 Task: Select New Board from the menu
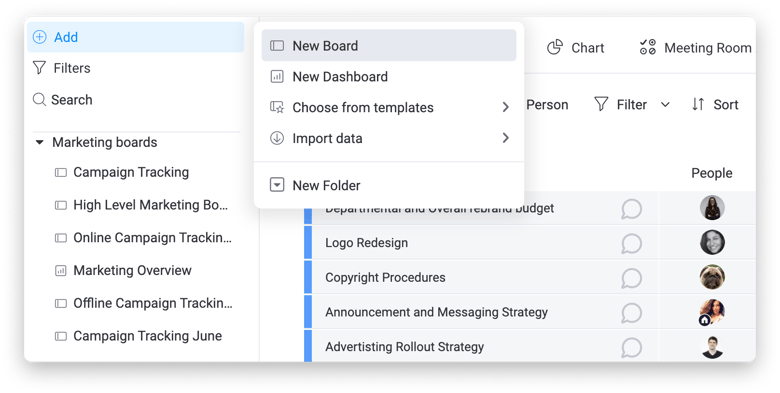(389, 45)
